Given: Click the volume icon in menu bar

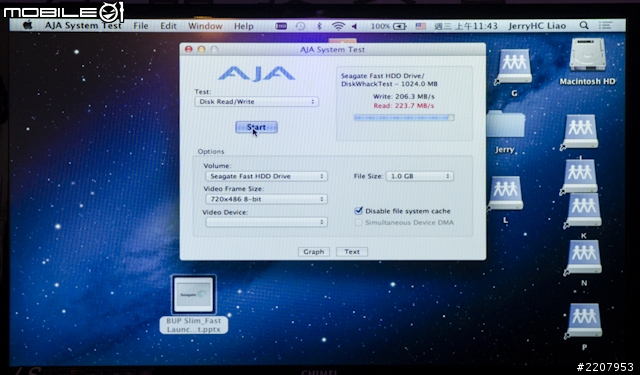Looking at the screenshot, I should pyautogui.click(x=354, y=26).
